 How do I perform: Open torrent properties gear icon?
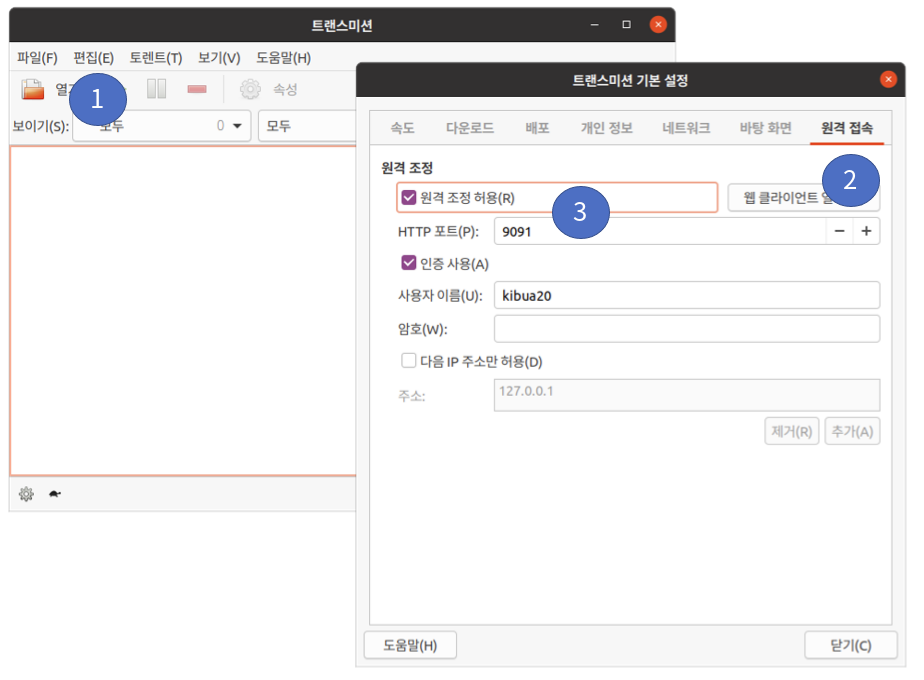250,89
